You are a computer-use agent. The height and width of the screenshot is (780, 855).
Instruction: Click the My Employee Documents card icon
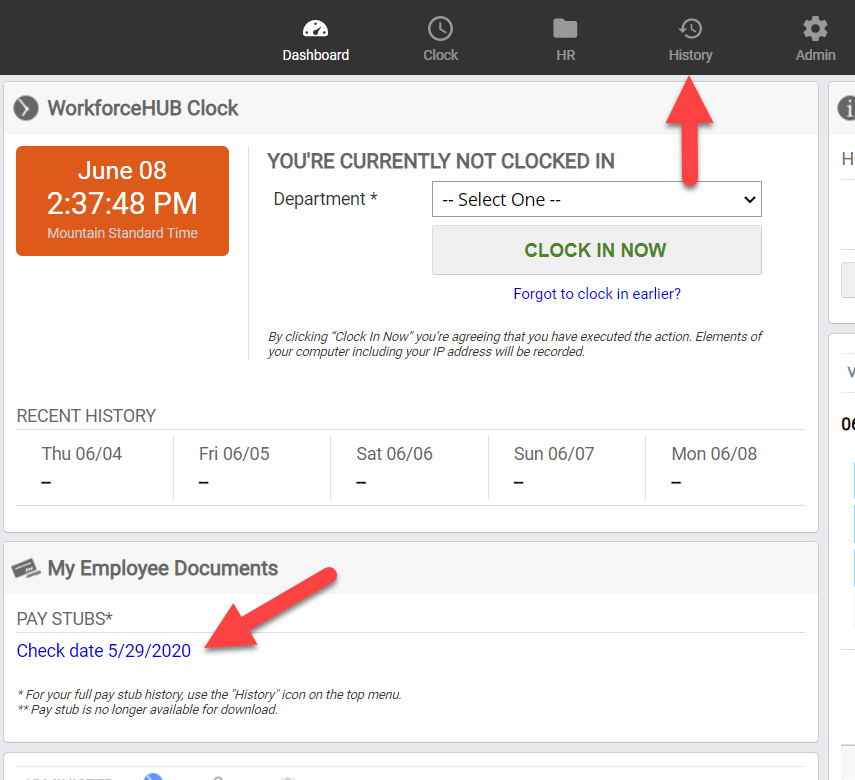tap(26, 569)
